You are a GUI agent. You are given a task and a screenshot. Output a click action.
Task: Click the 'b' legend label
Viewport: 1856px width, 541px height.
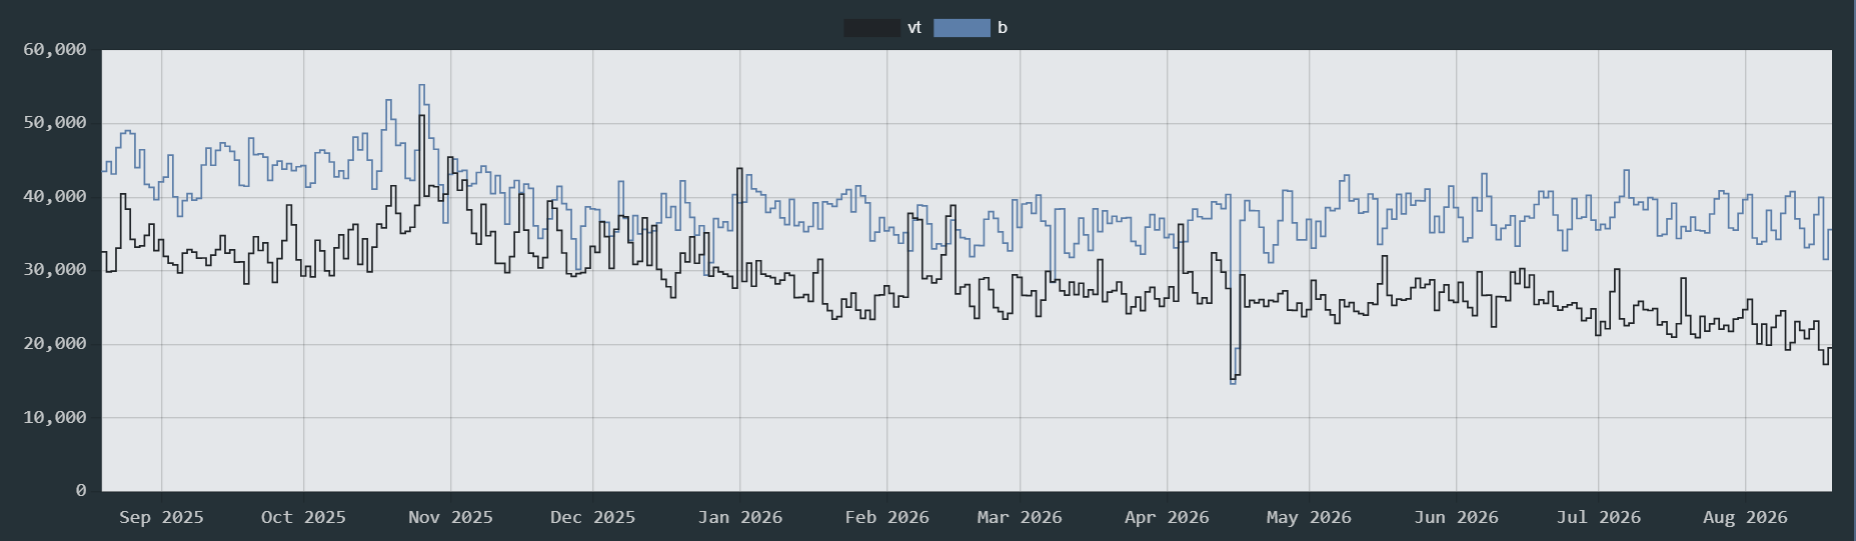pyautogui.click(x=1002, y=28)
